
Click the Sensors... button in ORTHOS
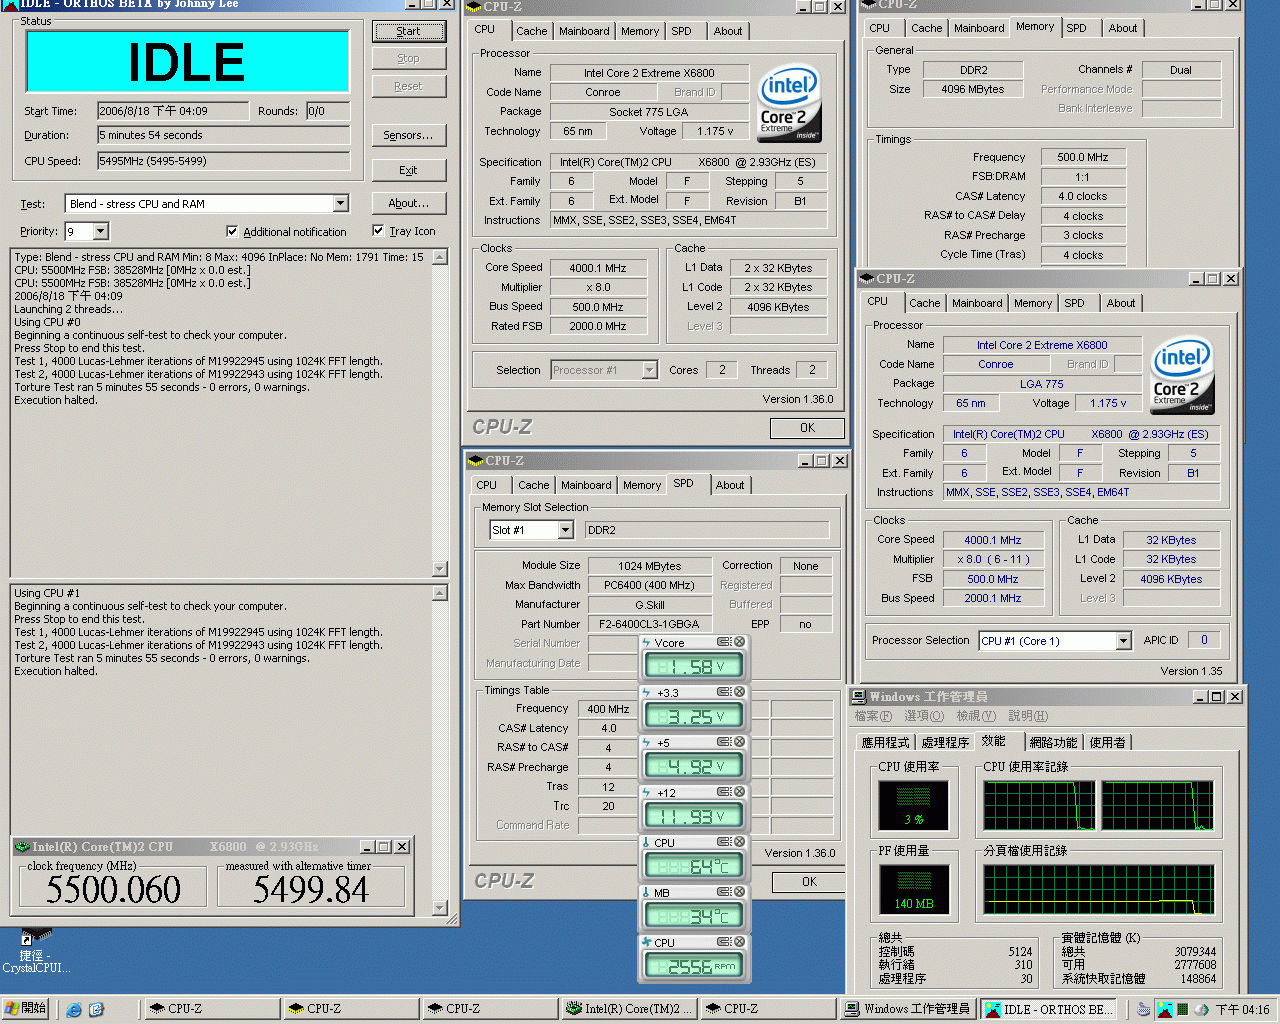409,135
